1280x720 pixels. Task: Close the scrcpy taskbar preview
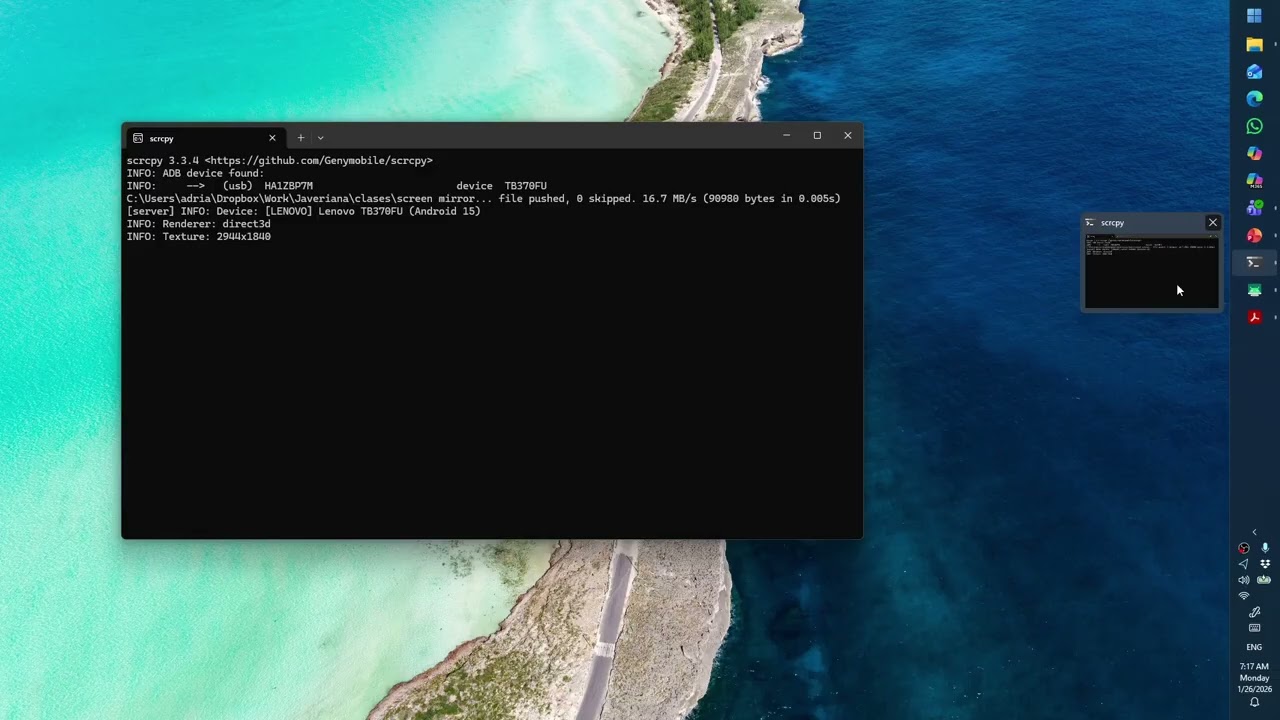point(1213,223)
